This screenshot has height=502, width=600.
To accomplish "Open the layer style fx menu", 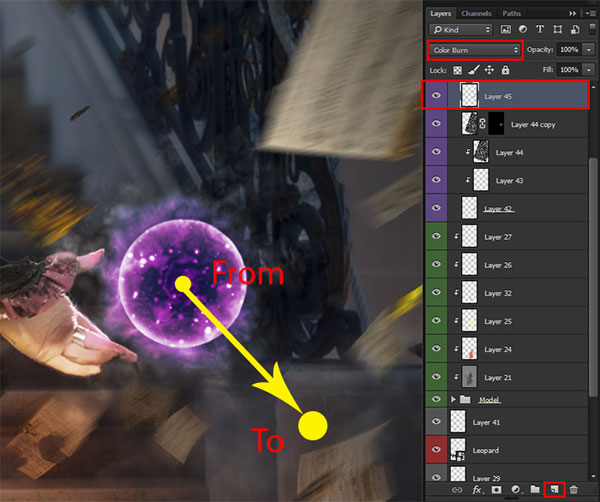I will pyautogui.click(x=478, y=489).
